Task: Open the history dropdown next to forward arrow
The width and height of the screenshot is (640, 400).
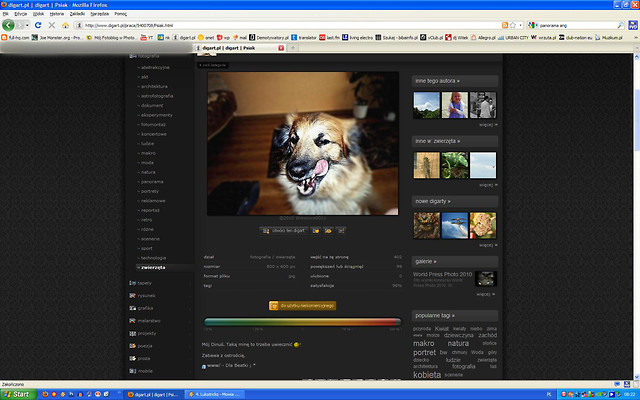Action: tap(27, 25)
